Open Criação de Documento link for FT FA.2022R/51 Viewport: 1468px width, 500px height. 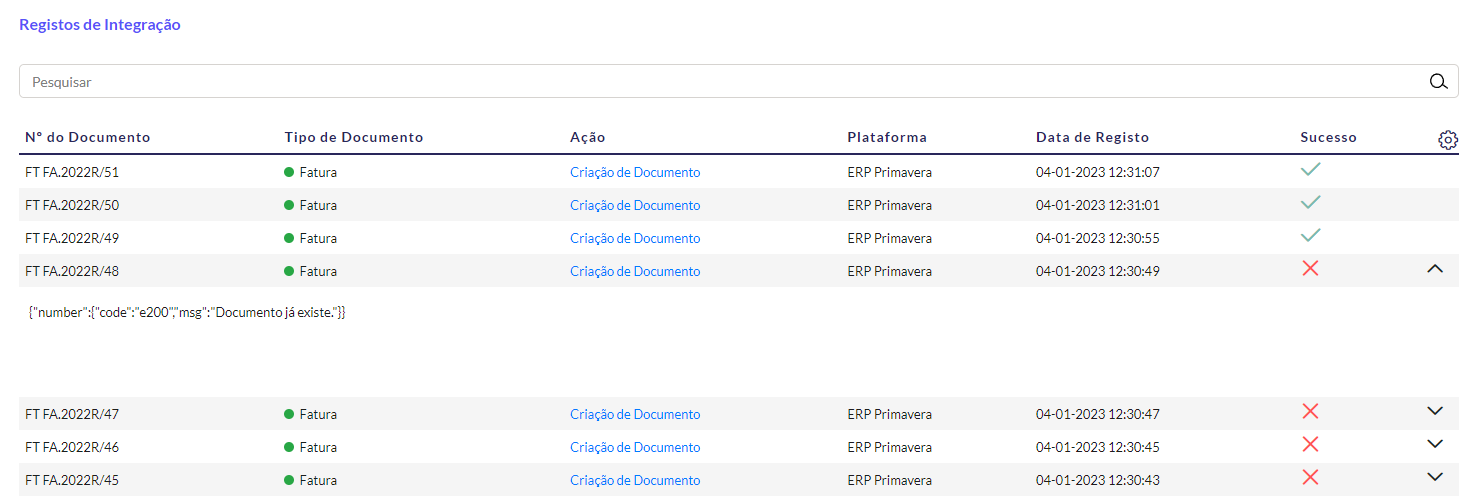point(635,172)
